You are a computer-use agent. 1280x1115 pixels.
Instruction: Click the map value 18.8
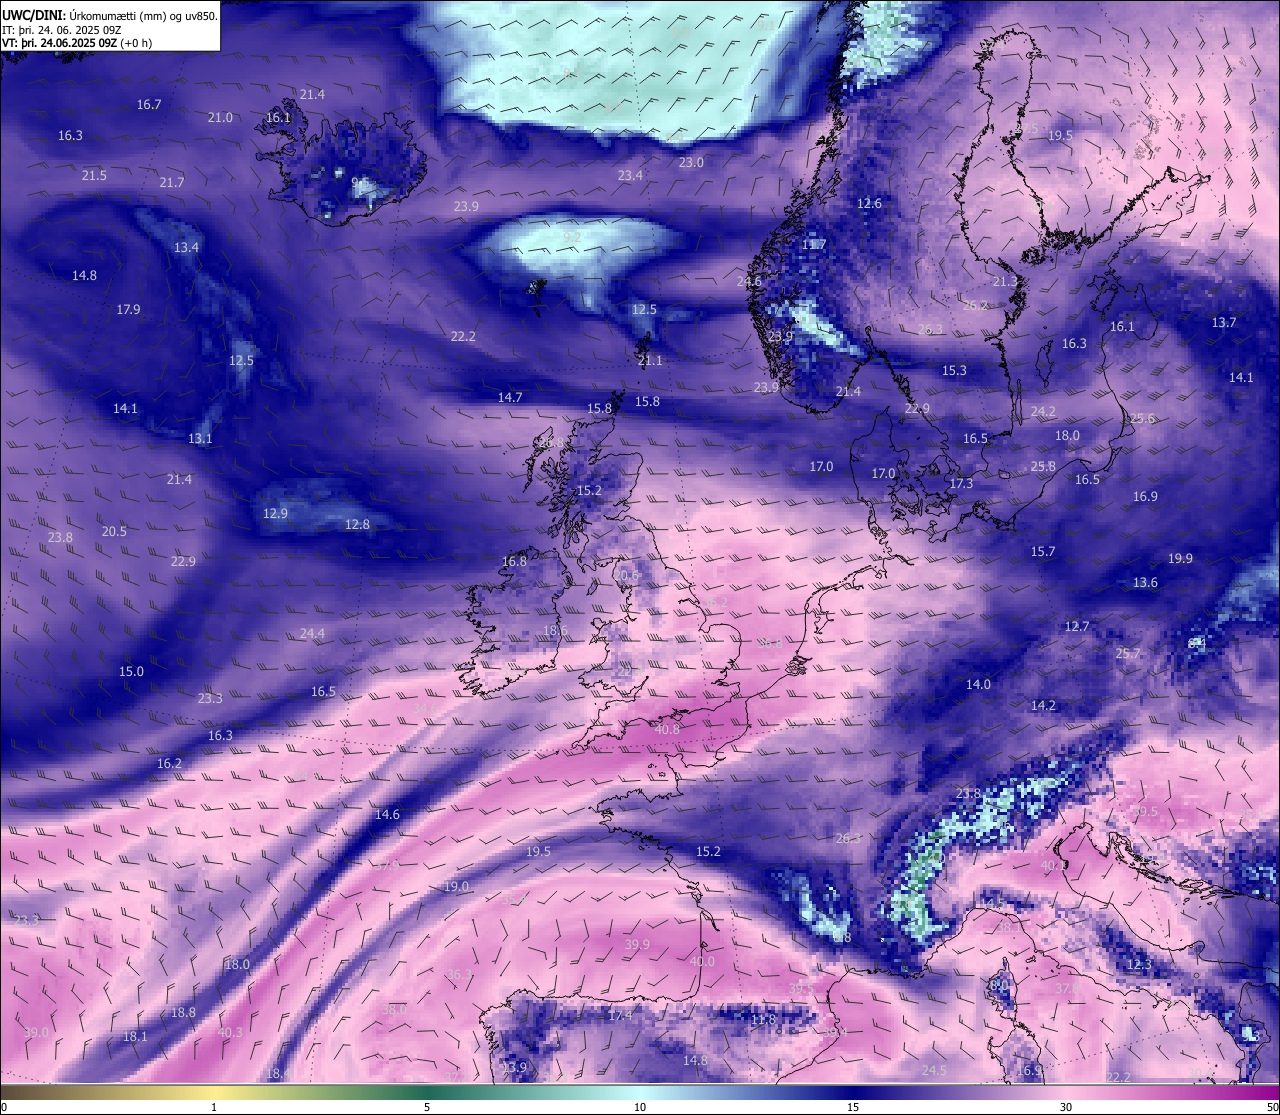[183, 1013]
